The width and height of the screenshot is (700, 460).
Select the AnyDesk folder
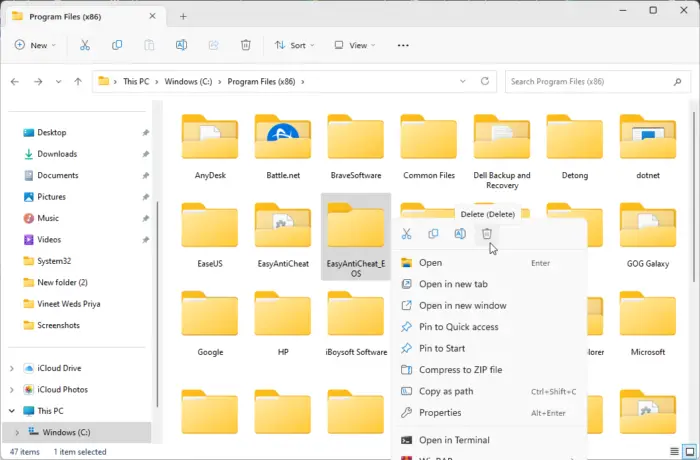click(210, 147)
